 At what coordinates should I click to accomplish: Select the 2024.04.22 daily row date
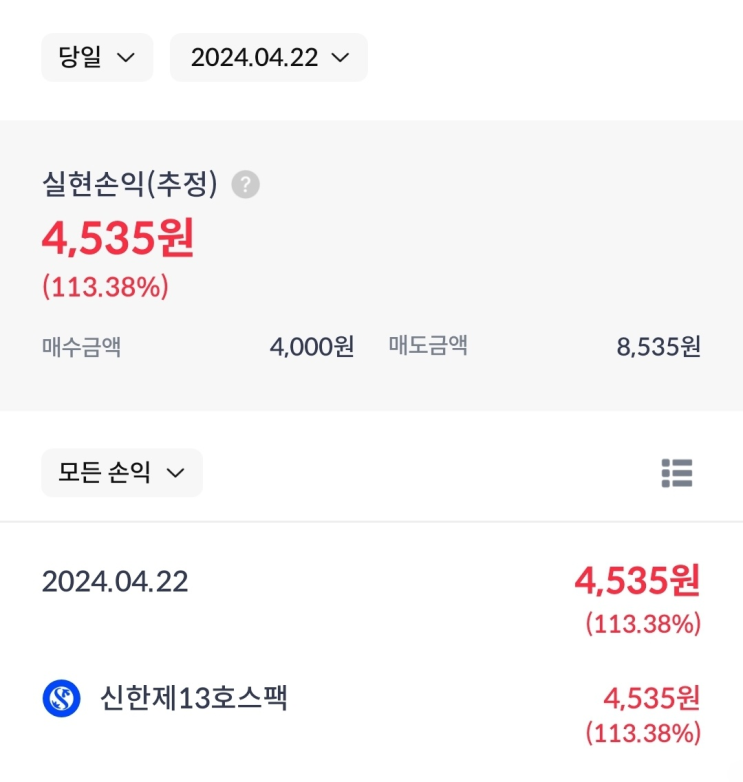[115, 582]
